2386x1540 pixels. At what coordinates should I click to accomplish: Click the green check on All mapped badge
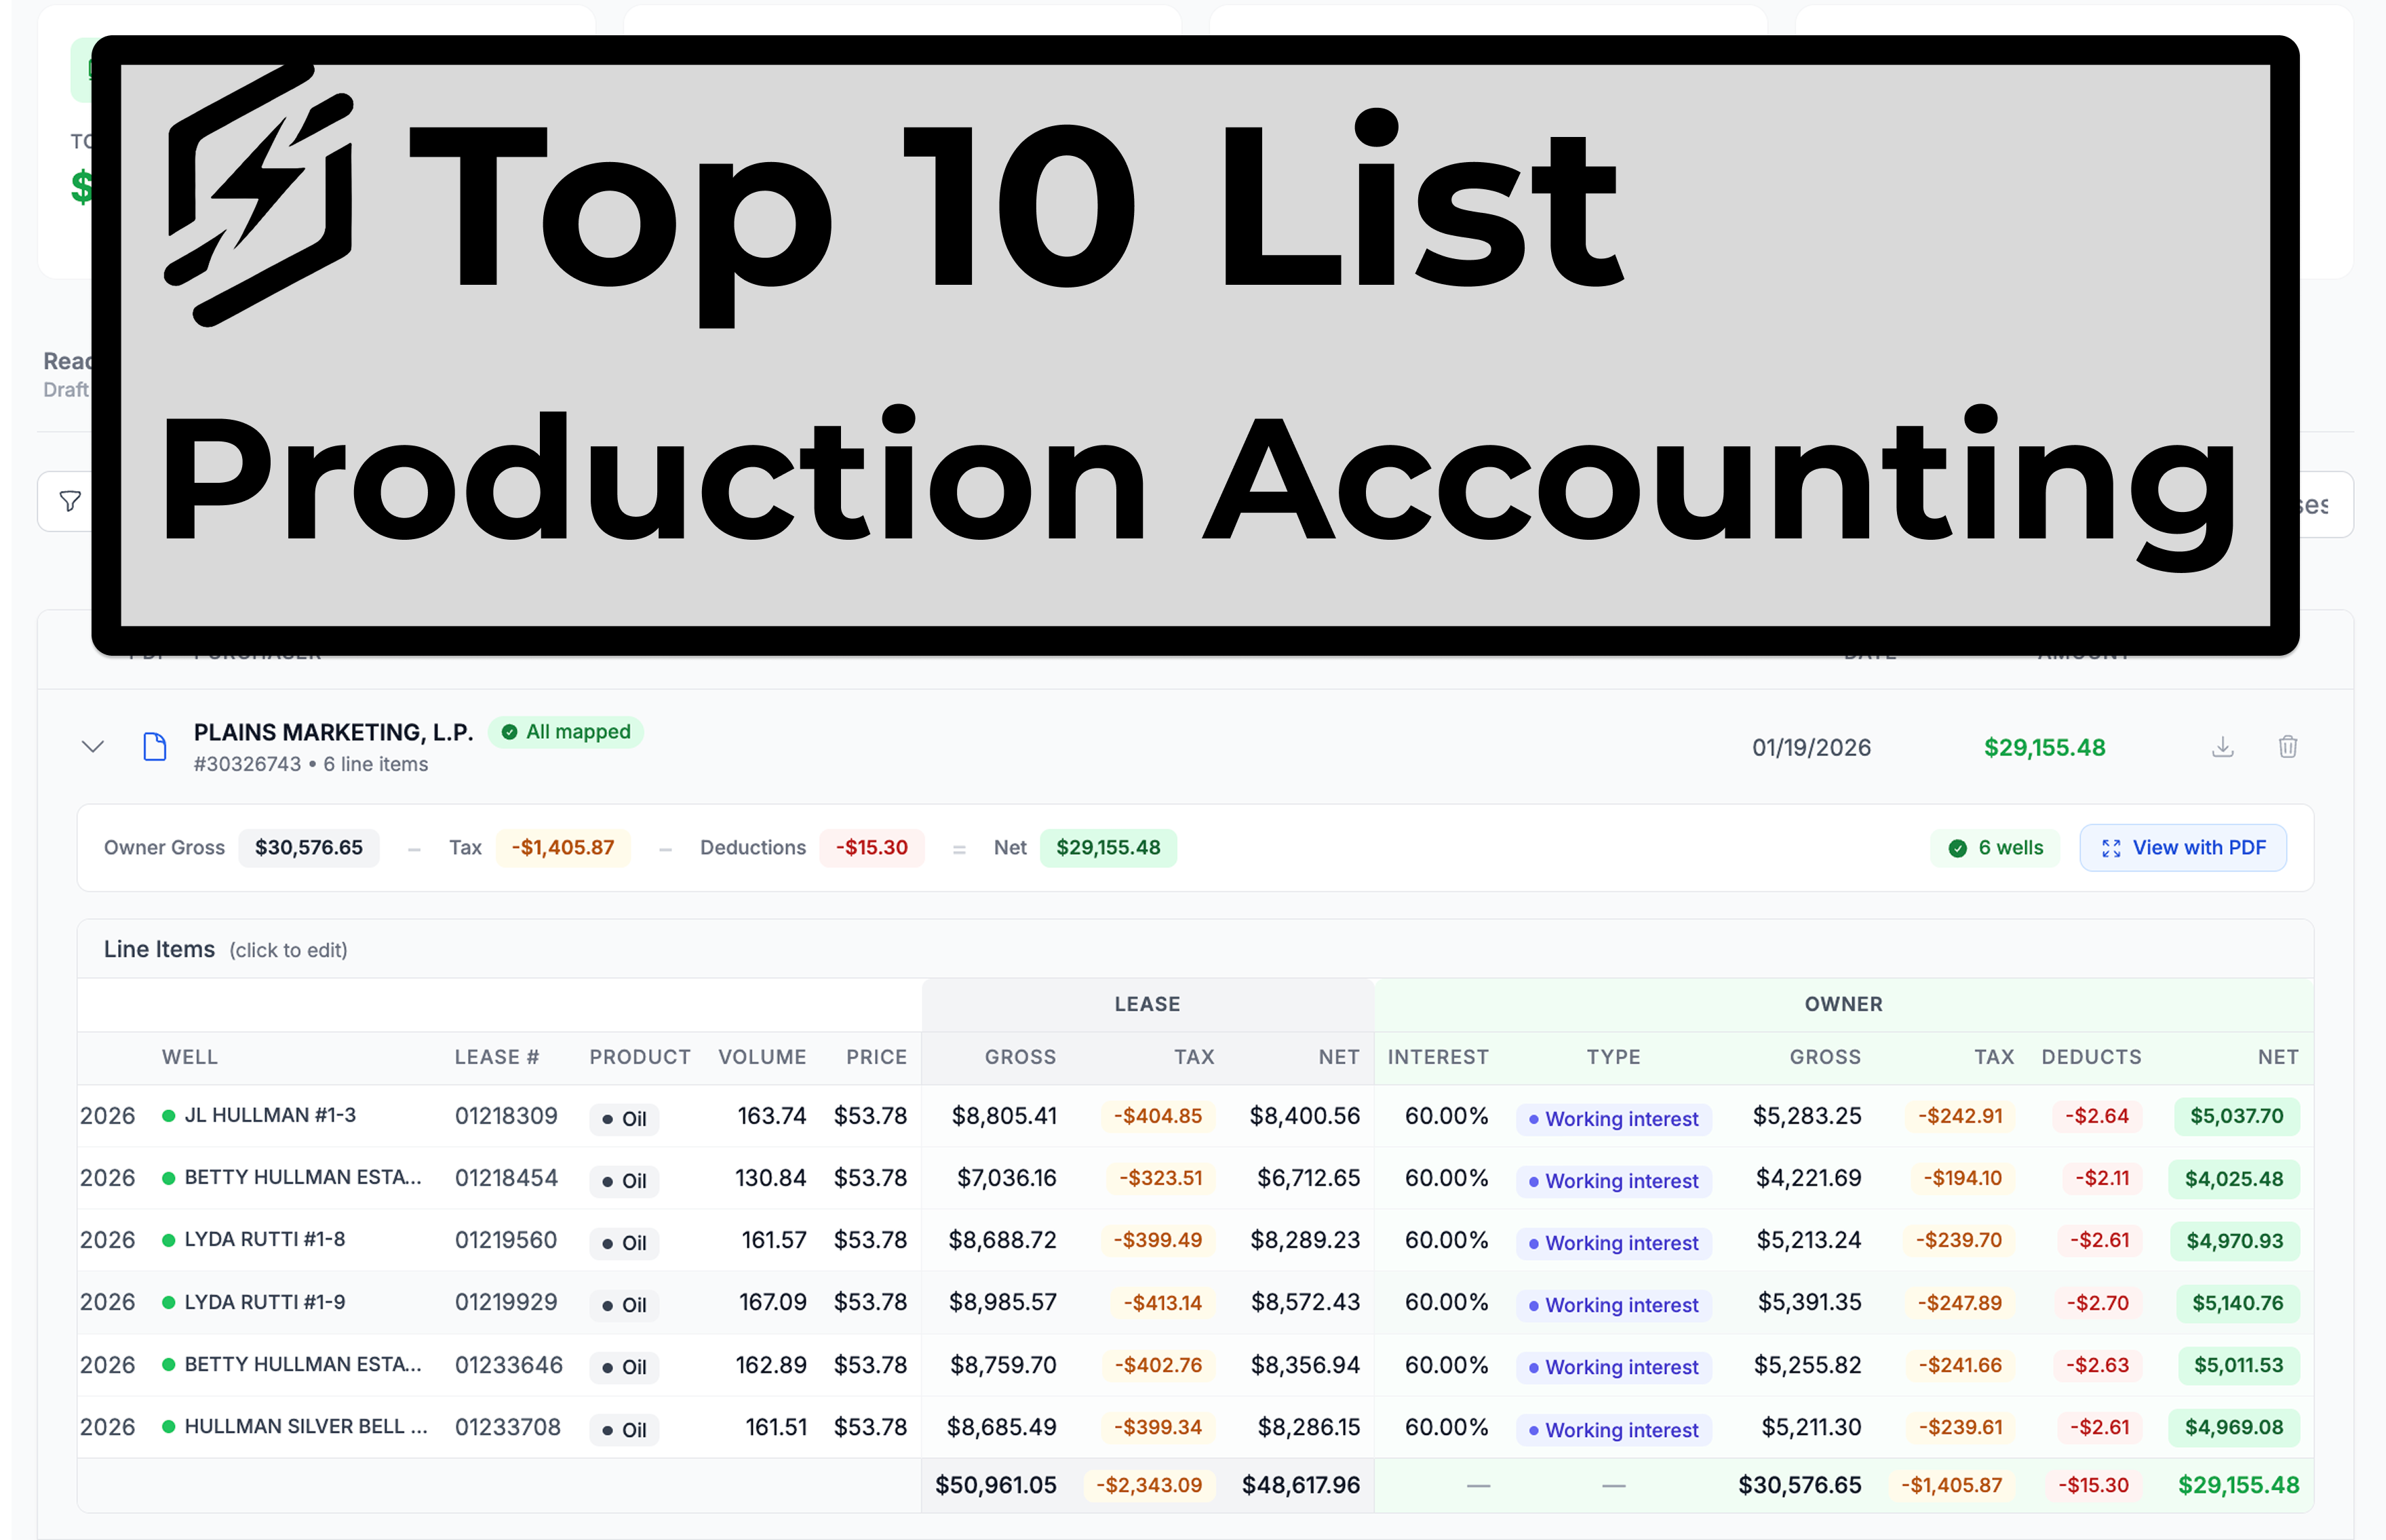[509, 732]
